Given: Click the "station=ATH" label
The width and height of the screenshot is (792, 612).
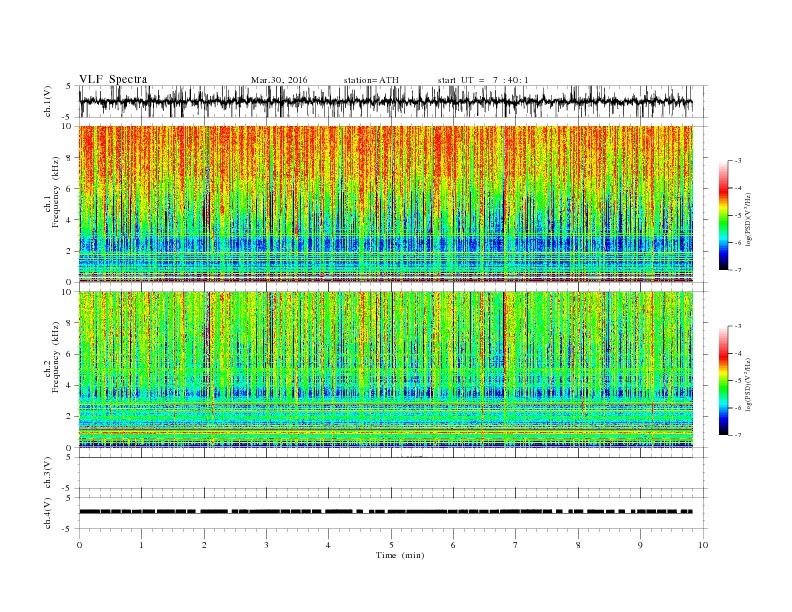Looking at the screenshot, I should tap(371, 80).
